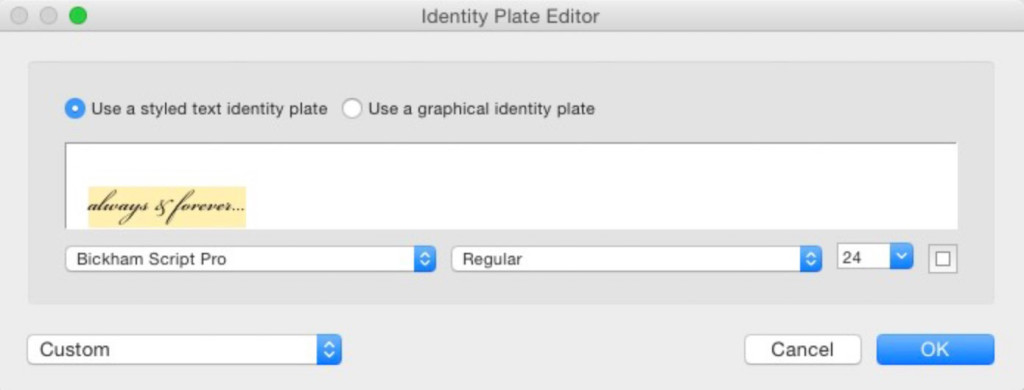Open the text color swatch box

[x=943, y=259]
